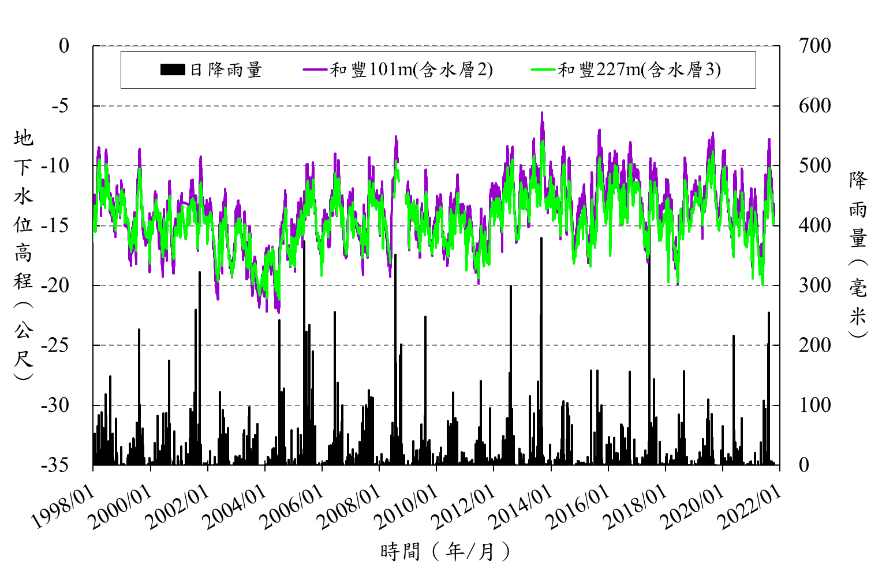Click the lowest purple dip left of center
Screen dimensions: 882x578
(277, 310)
